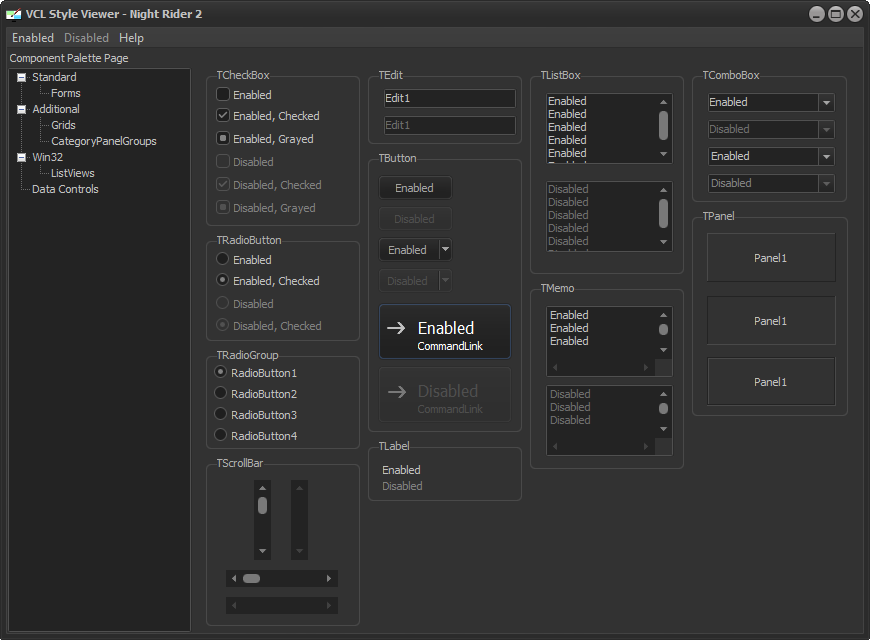The image size is (870, 640).
Task: Click the Enabled CommandLink button
Action: click(444, 331)
